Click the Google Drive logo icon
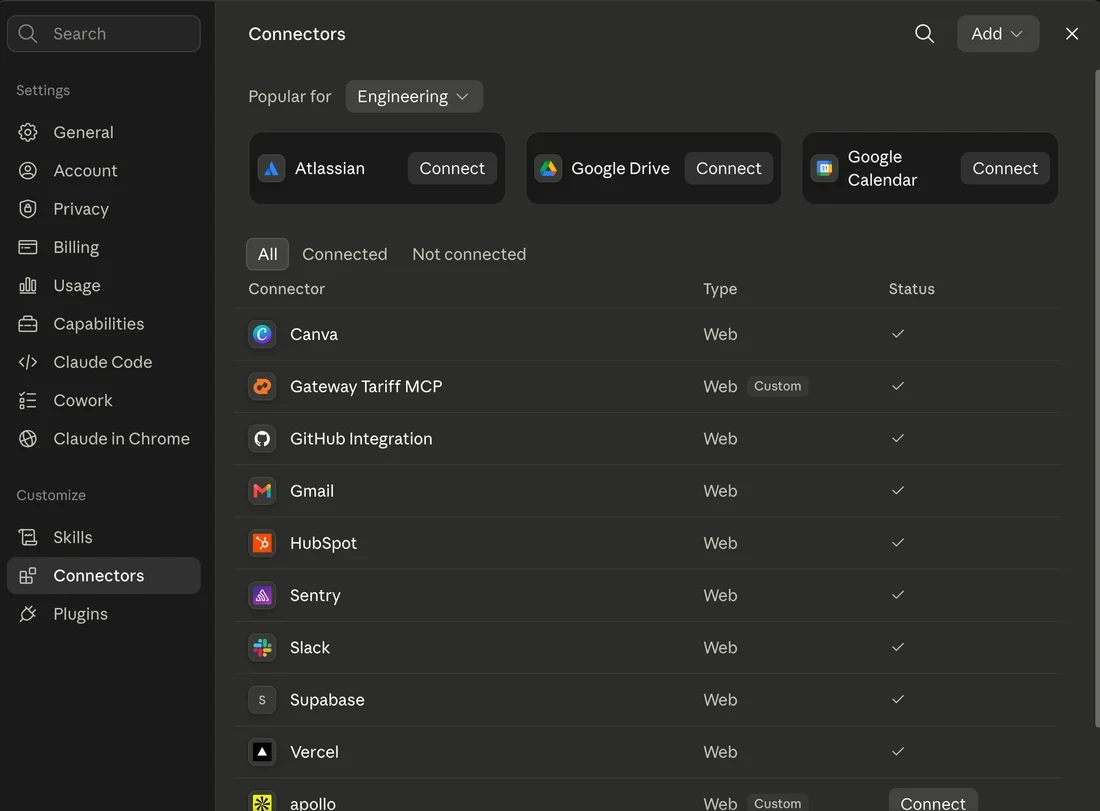Viewport: 1100px width, 811px height. coord(548,168)
